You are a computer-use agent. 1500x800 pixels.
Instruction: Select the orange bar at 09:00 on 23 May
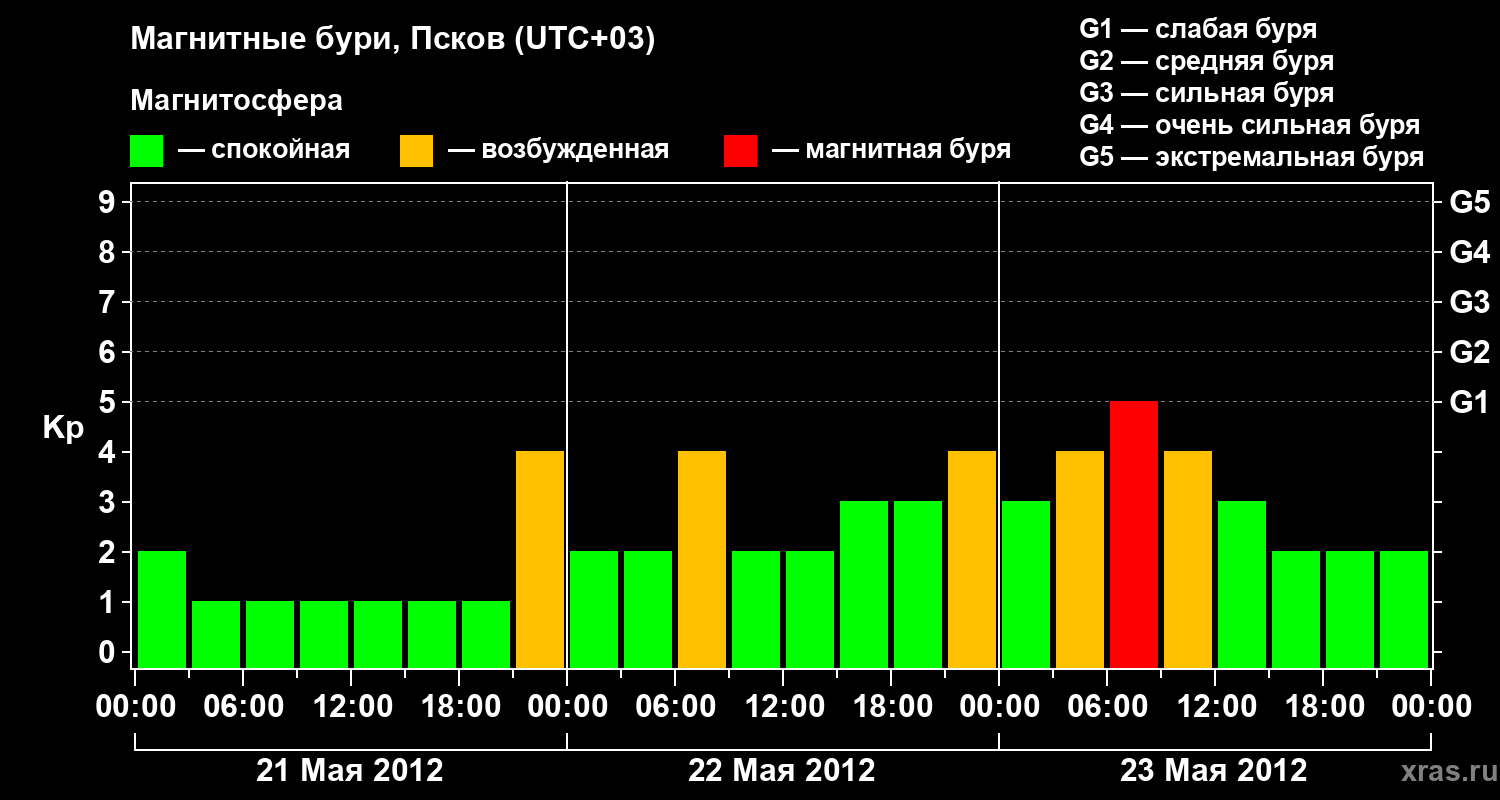coord(1188,559)
